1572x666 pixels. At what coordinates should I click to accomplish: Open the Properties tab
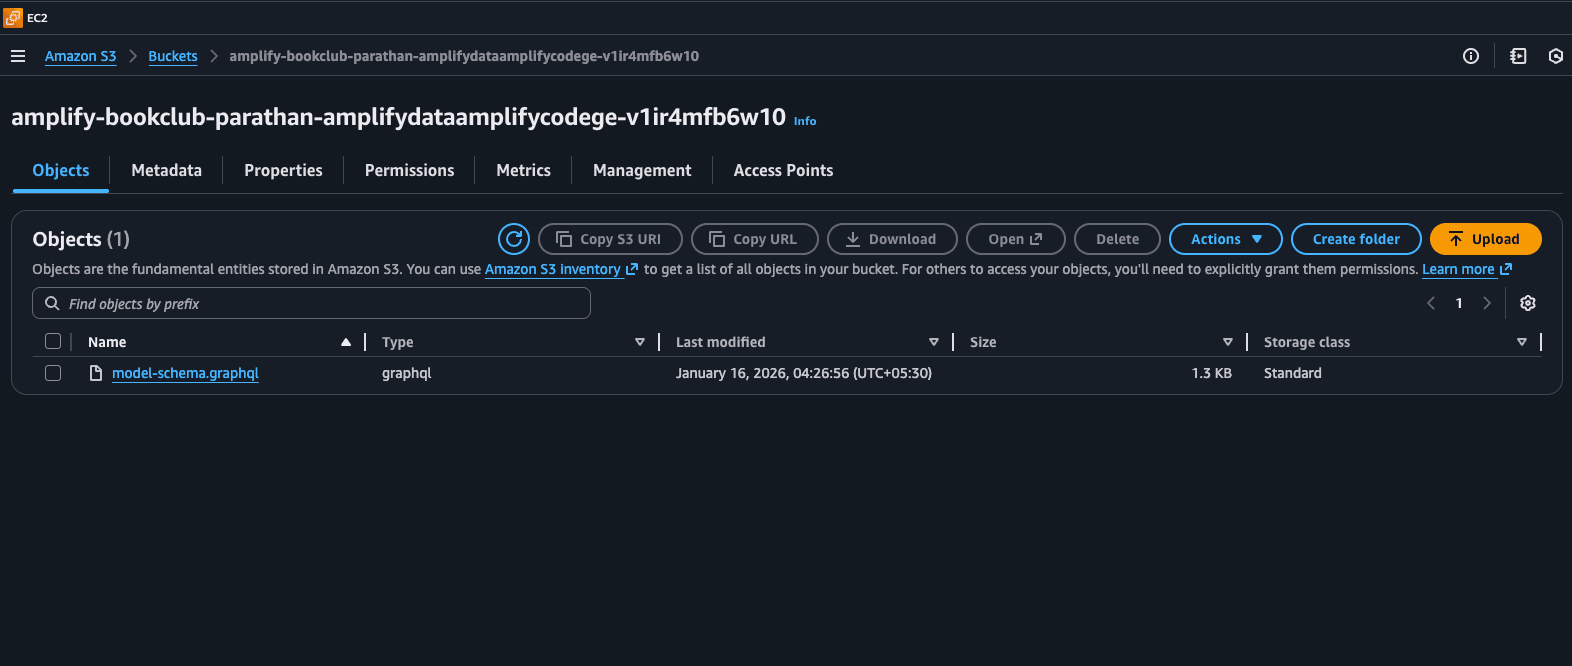283,170
